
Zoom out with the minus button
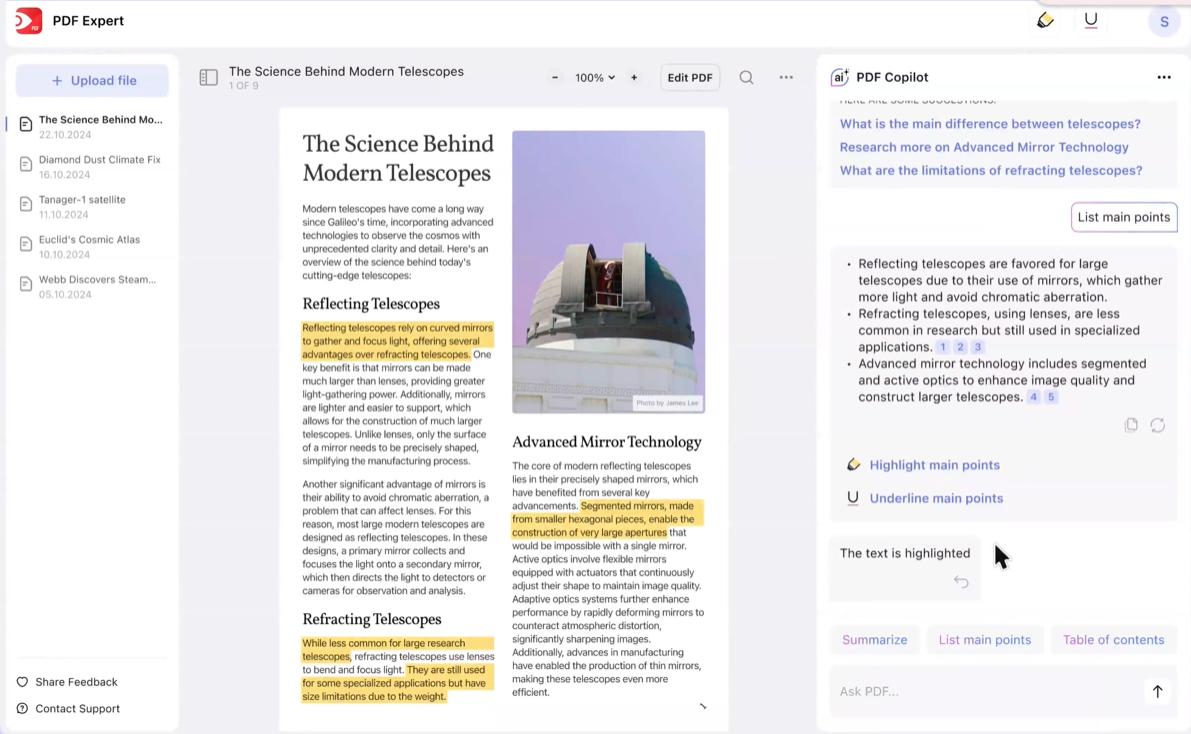[x=555, y=78]
